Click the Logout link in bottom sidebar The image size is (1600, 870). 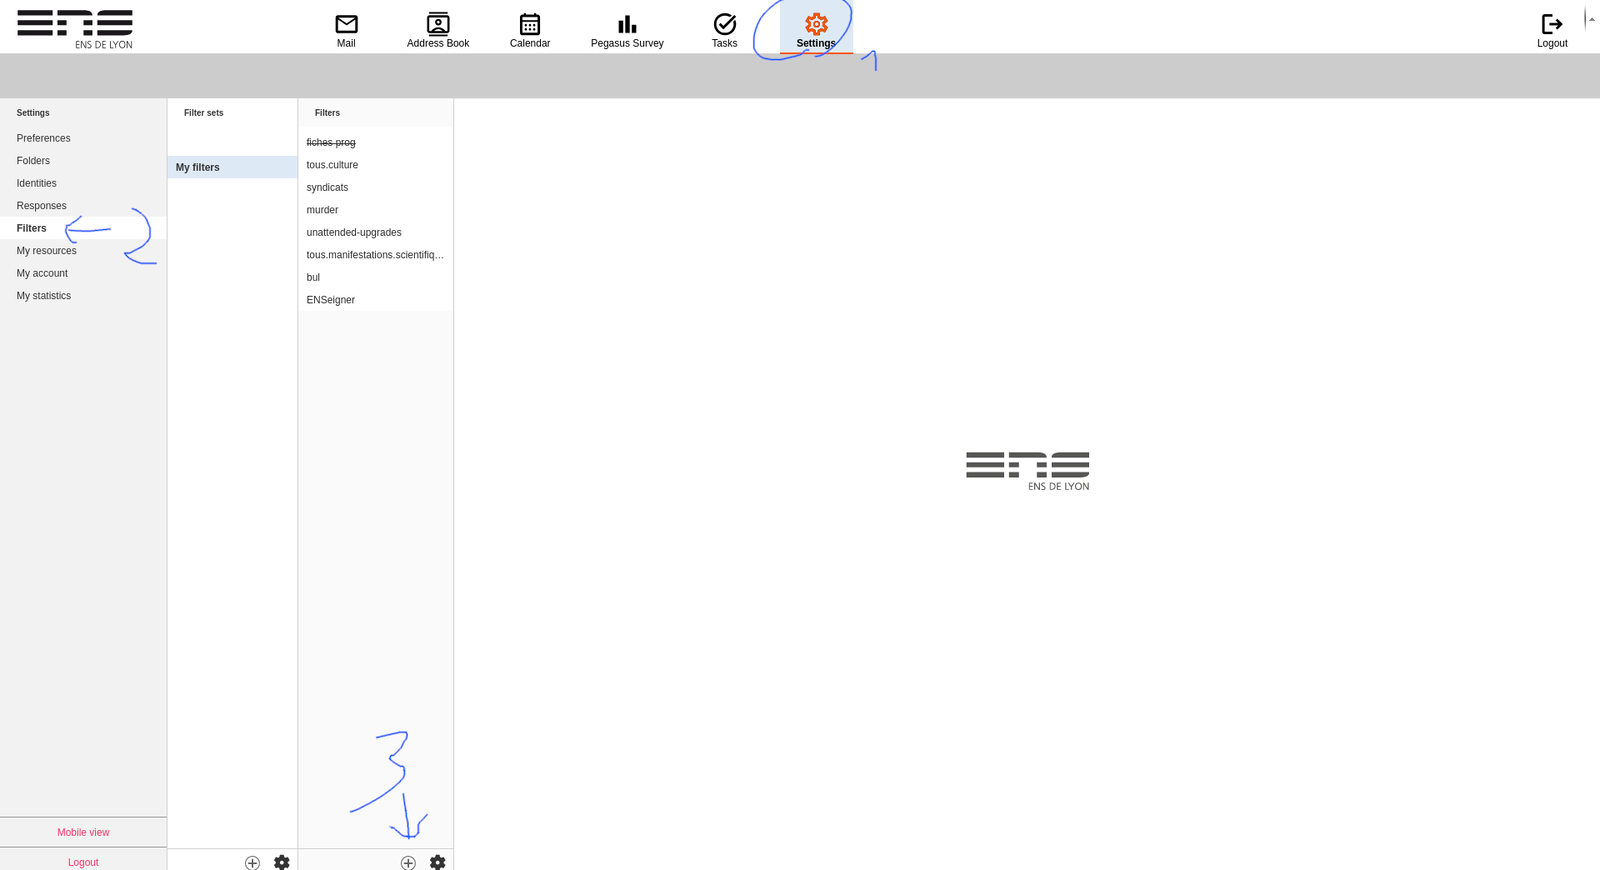(83, 862)
